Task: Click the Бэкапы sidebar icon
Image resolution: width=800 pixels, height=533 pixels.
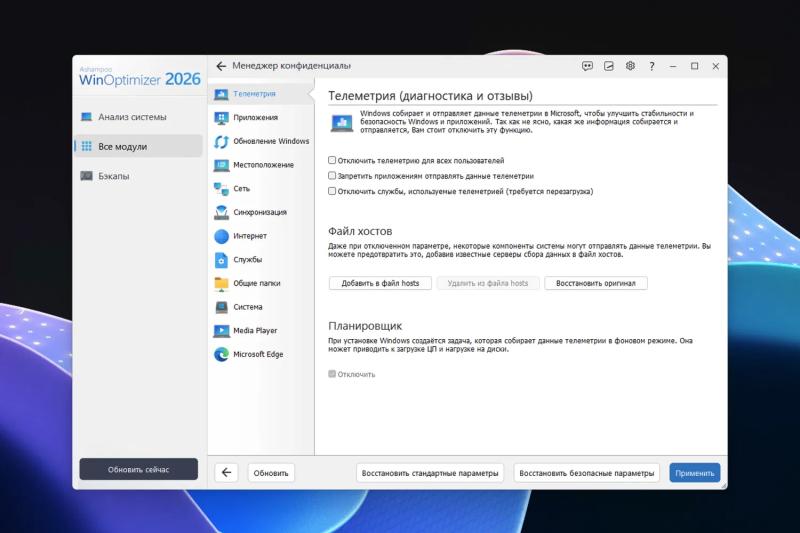Action: pyautogui.click(x=87, y=176)
